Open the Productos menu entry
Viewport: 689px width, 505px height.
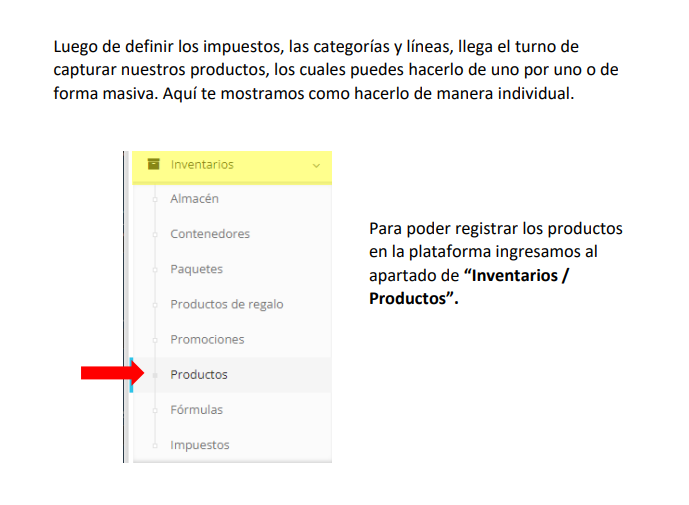coord(199,375)
